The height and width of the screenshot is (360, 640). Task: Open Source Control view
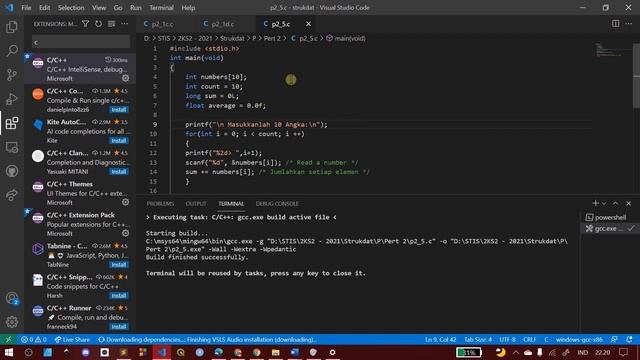coord(12,75)
